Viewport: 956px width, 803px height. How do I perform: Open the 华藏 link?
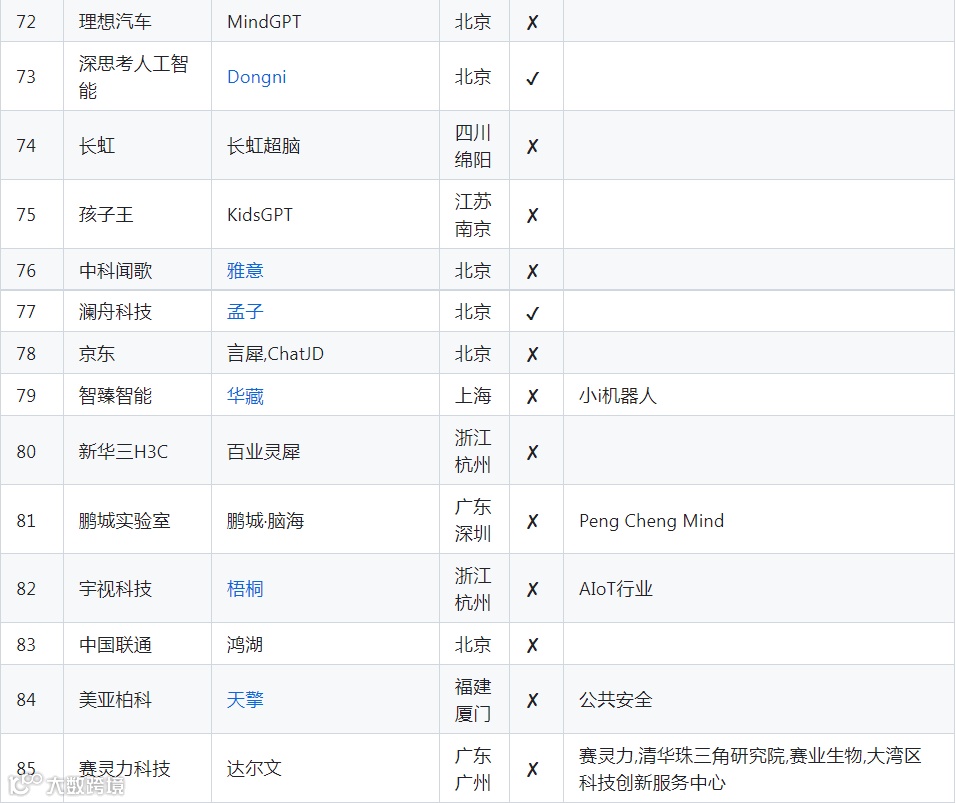[244, 396]
